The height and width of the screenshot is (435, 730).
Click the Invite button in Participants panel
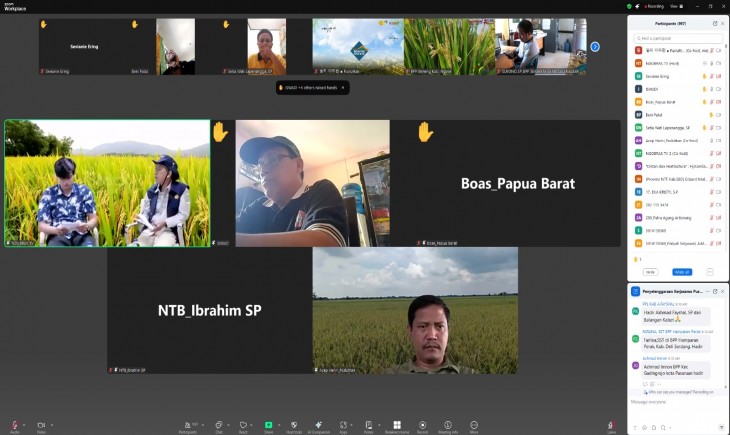pos(650,272)
